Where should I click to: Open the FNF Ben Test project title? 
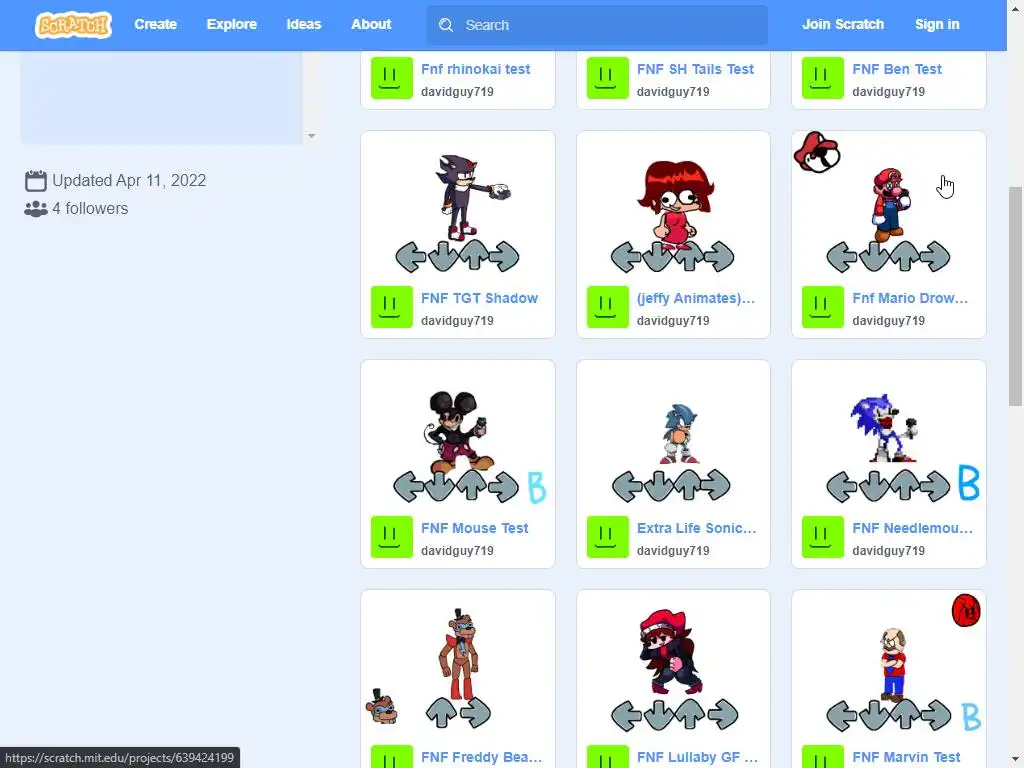tap(897, 69)
